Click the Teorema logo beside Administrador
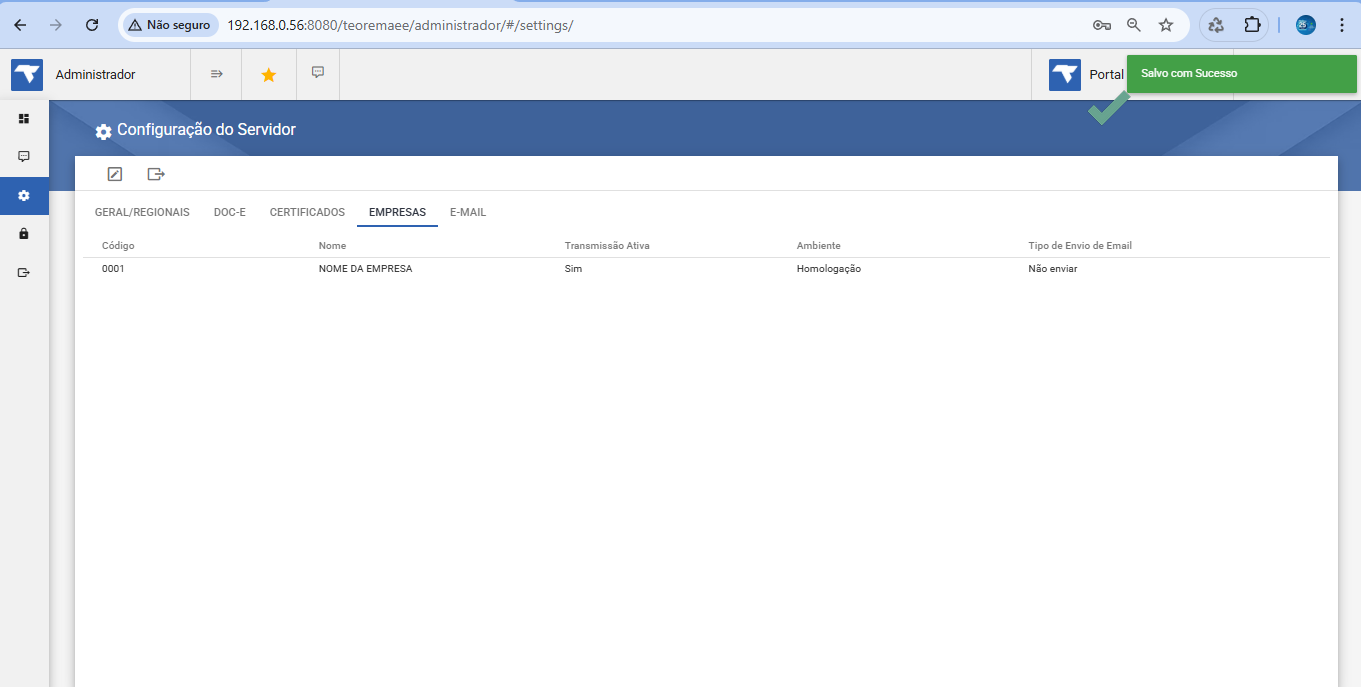 (x=27, y=74)
